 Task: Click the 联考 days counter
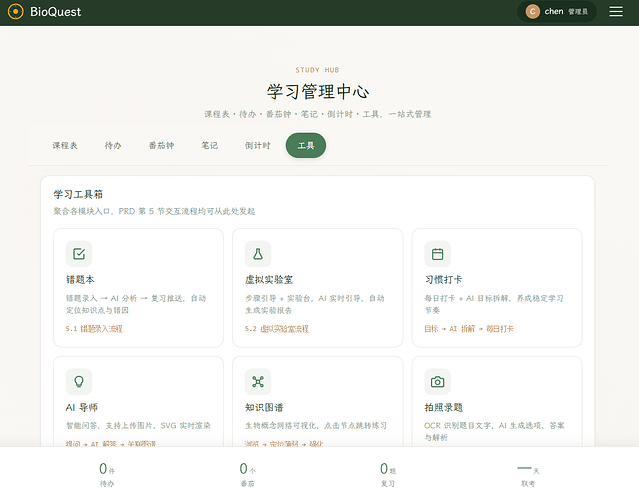[x=528, y=474]
